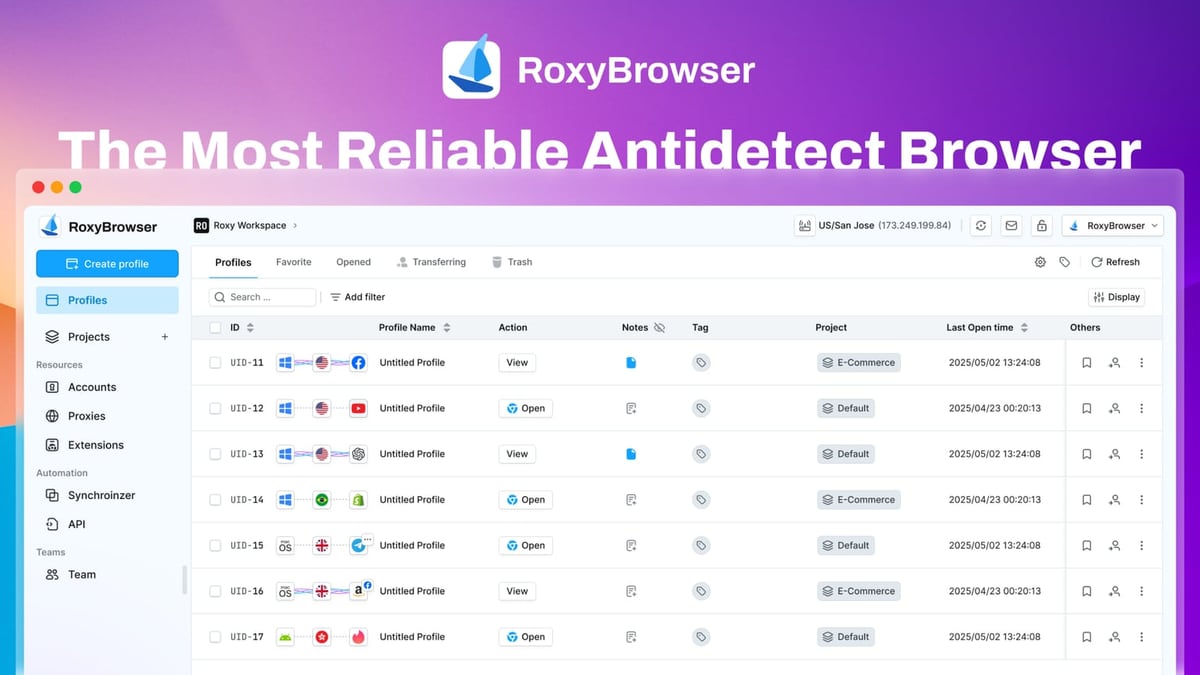
Task: Open more options menu for UID-13
Action: (1142, 454)
